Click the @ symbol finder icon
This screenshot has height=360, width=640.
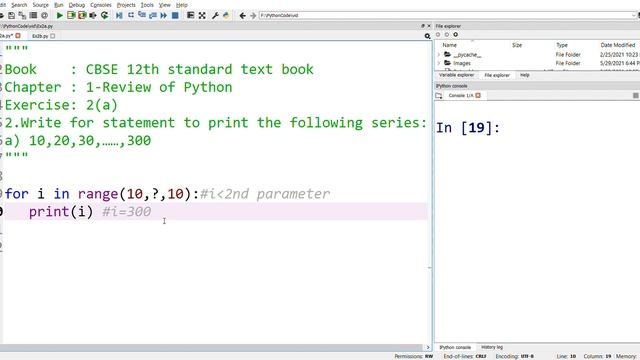(x=44, y=15)
